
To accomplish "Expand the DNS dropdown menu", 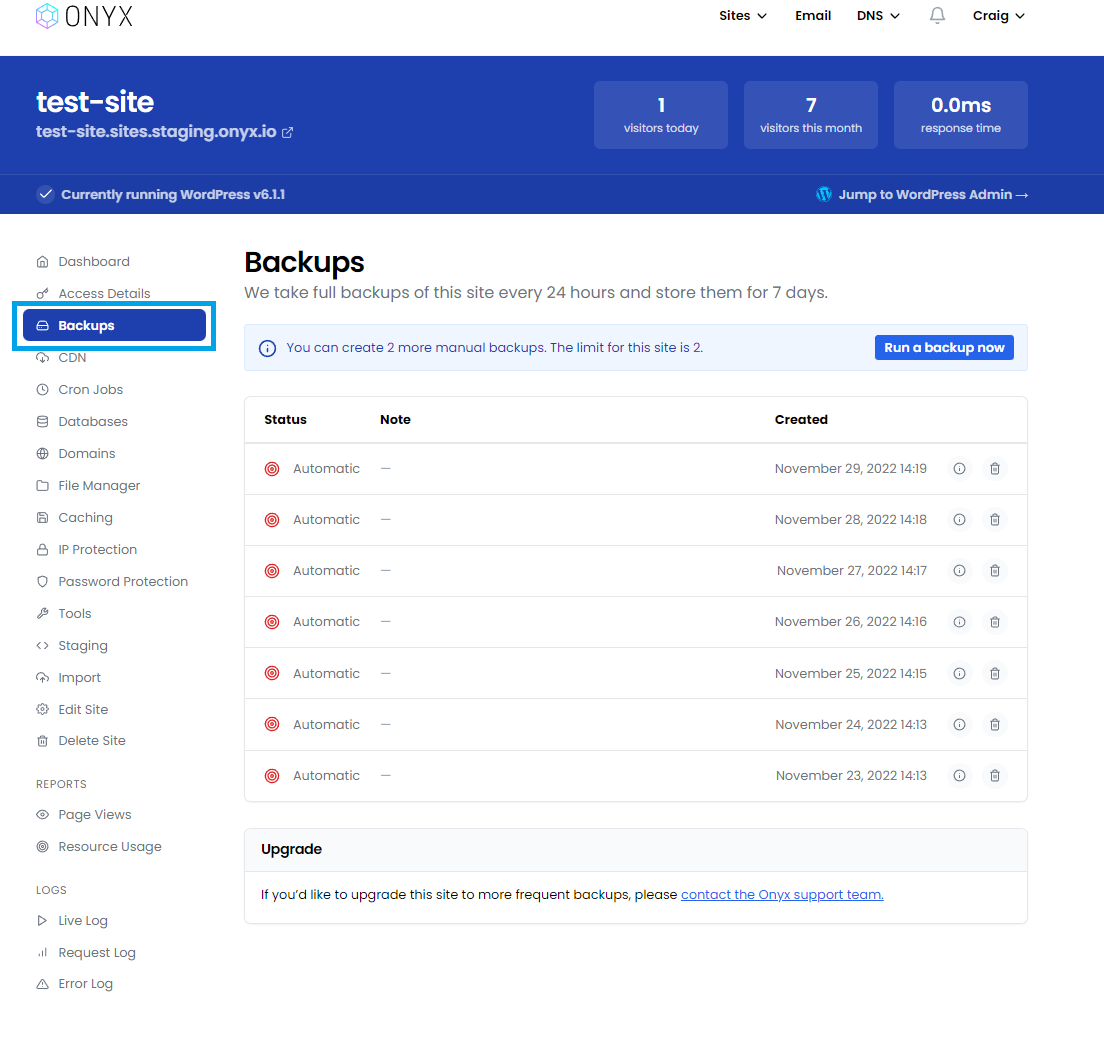I will pyautogui.click(x=878, y=15).
